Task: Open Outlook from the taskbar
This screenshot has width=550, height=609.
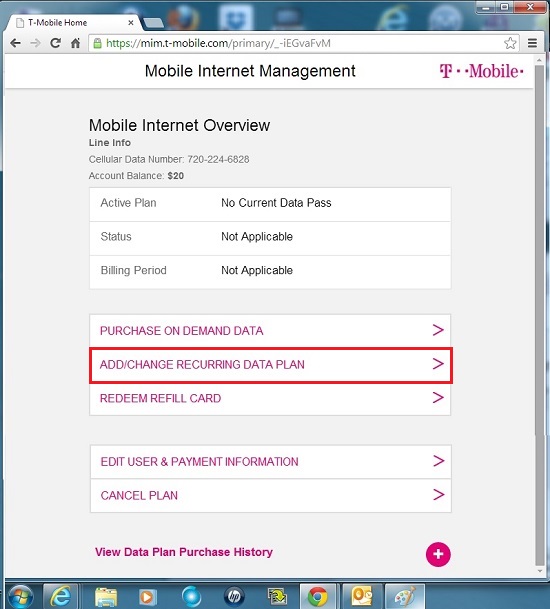Action: pos(362,596)
